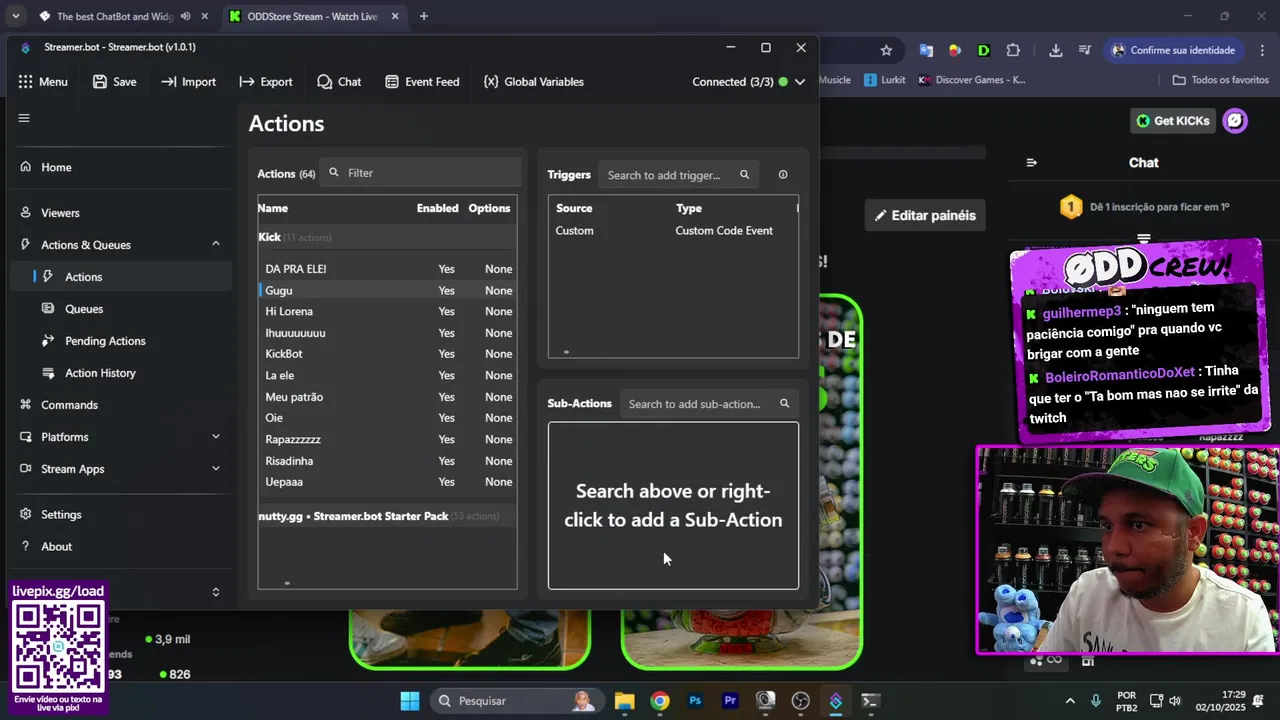Screen dimensions: 1280x720
Task: Click the sub-action search magnifier icon
Action: pos(784,404)
